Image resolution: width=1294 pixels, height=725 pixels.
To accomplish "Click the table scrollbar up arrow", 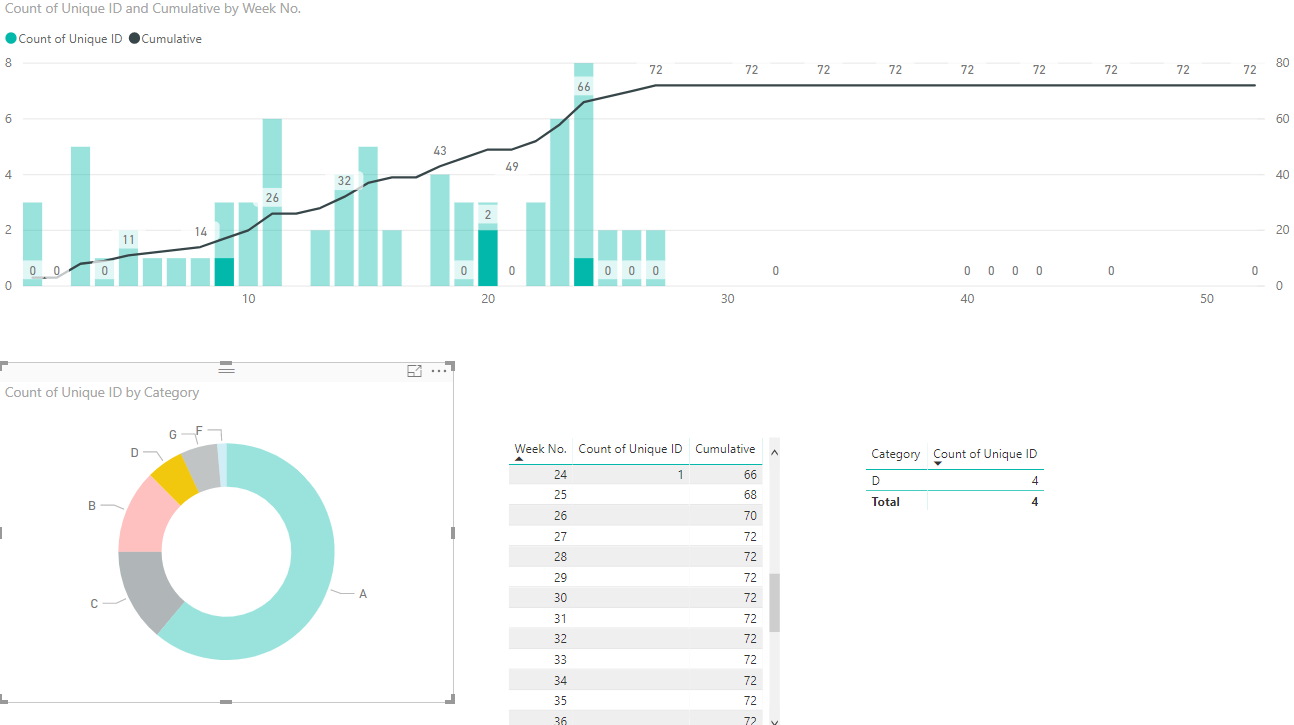I will tap(774, 452).
